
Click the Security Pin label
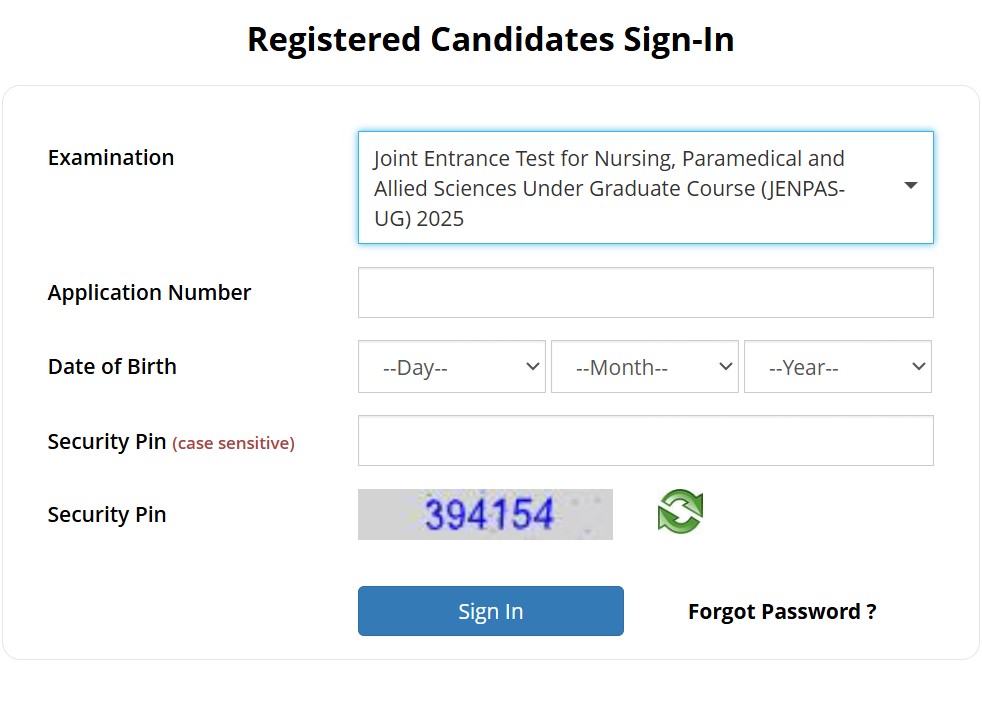[x=107, y=514]
